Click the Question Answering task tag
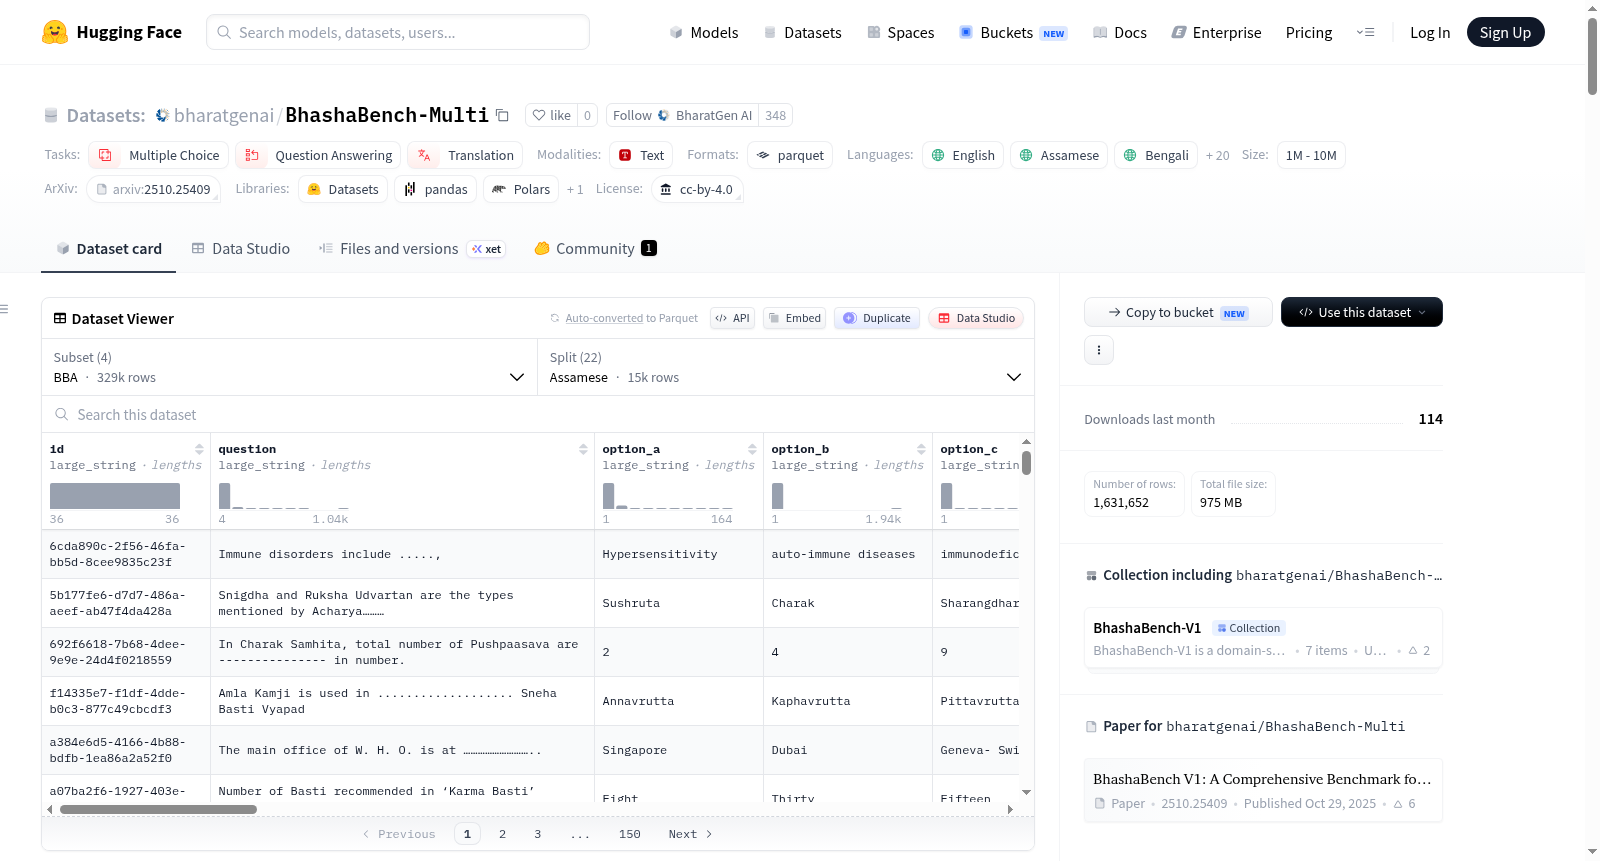This screenshot has height=861, width=1600. [x=318, y=155]
